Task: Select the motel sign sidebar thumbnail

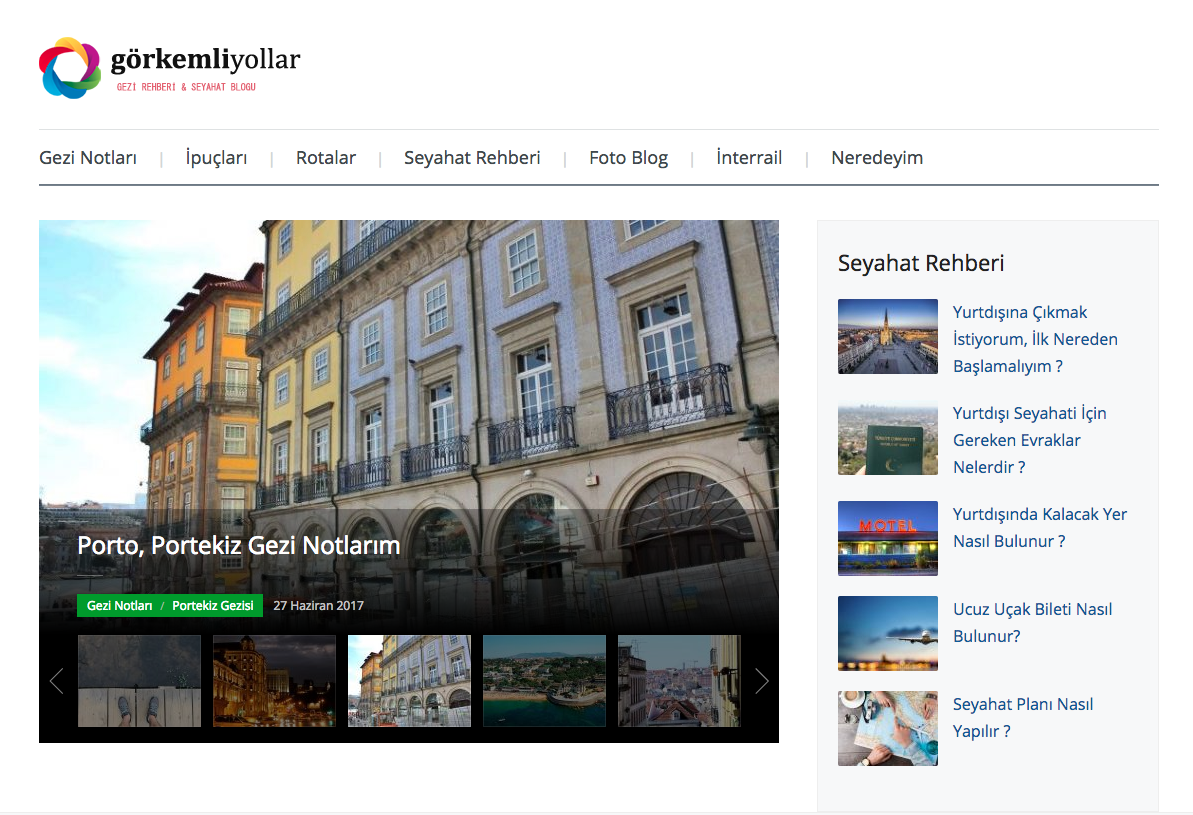Action: (887, 538)
